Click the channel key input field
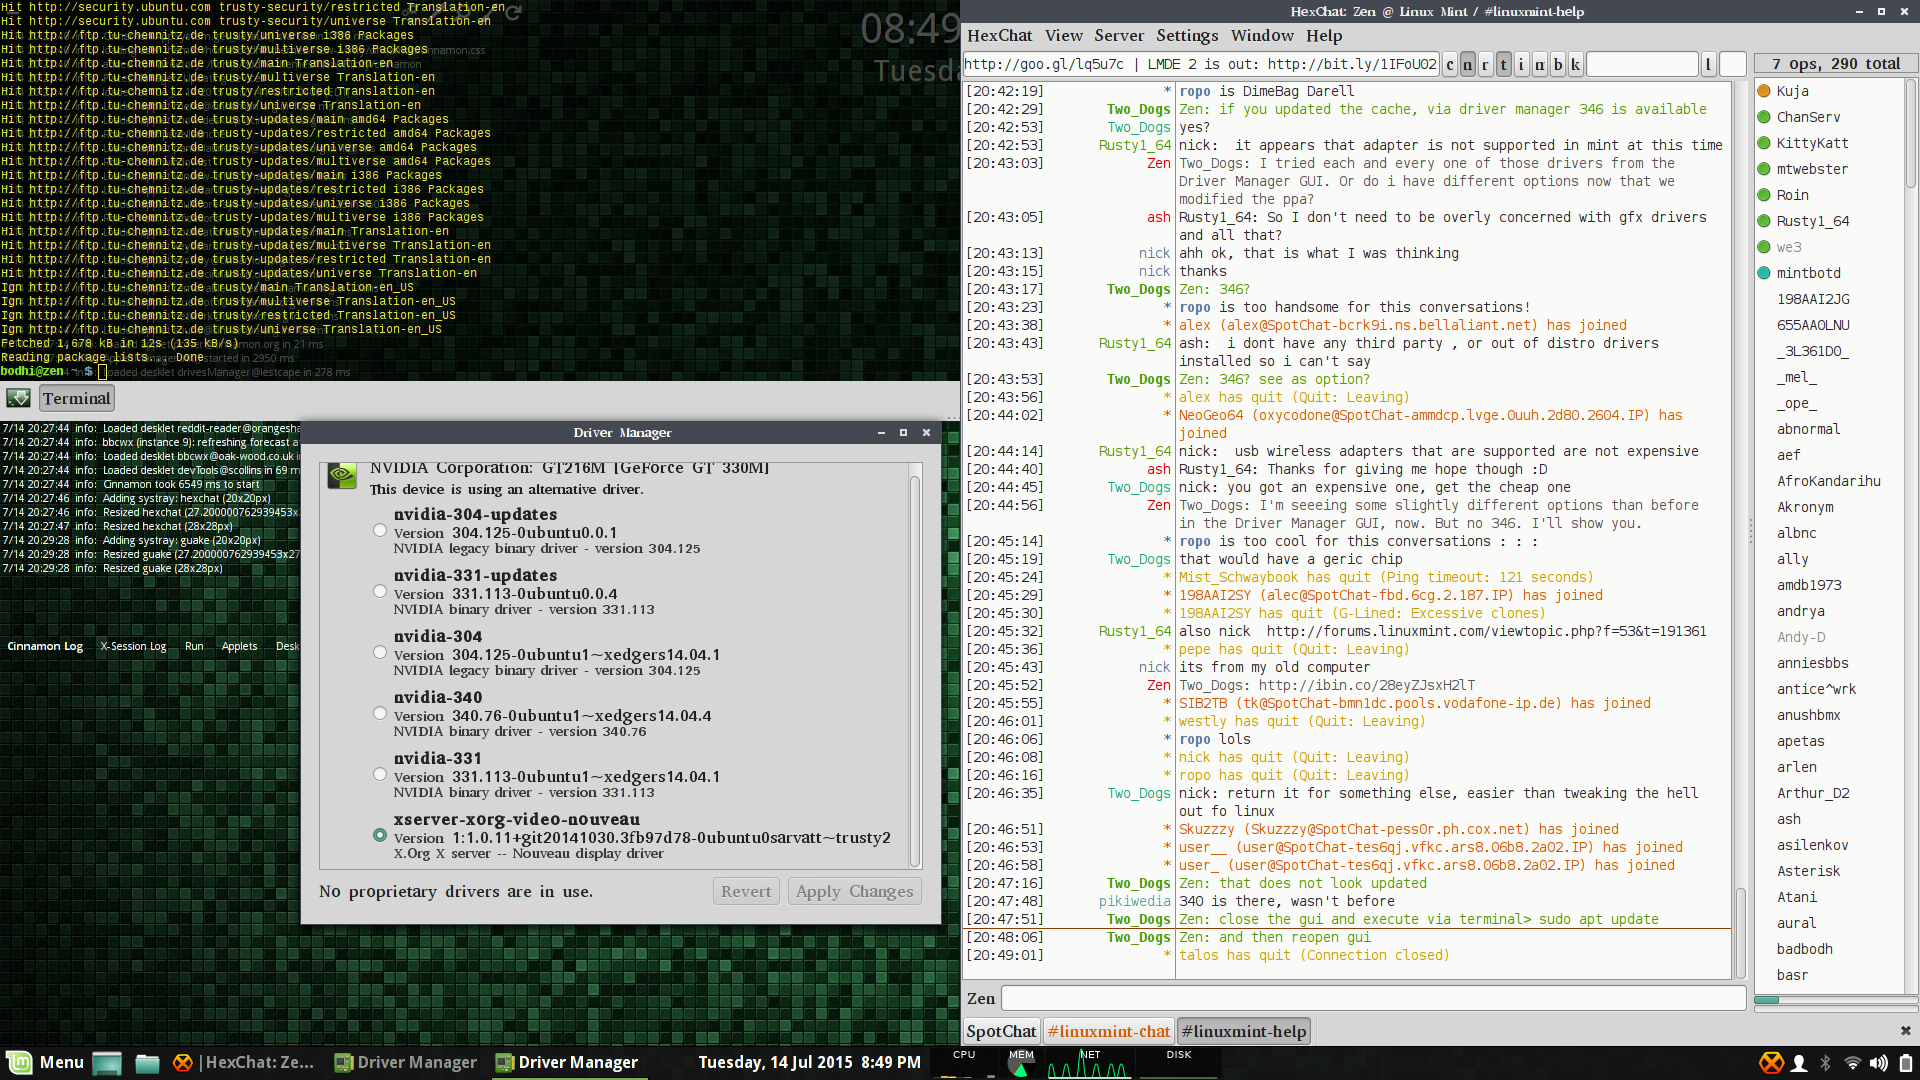The image size is (1920, 1080). click(1642, 65)
